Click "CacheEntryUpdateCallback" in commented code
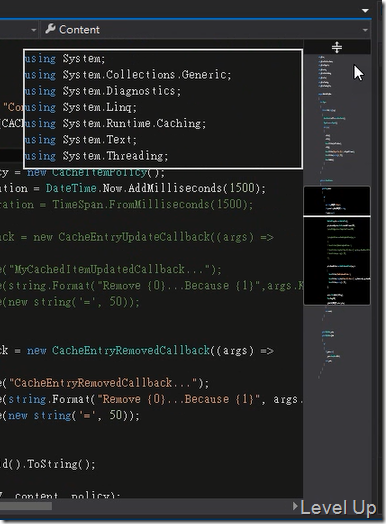The width and height of the screenshot is (386, 524). tap(134, 237)
